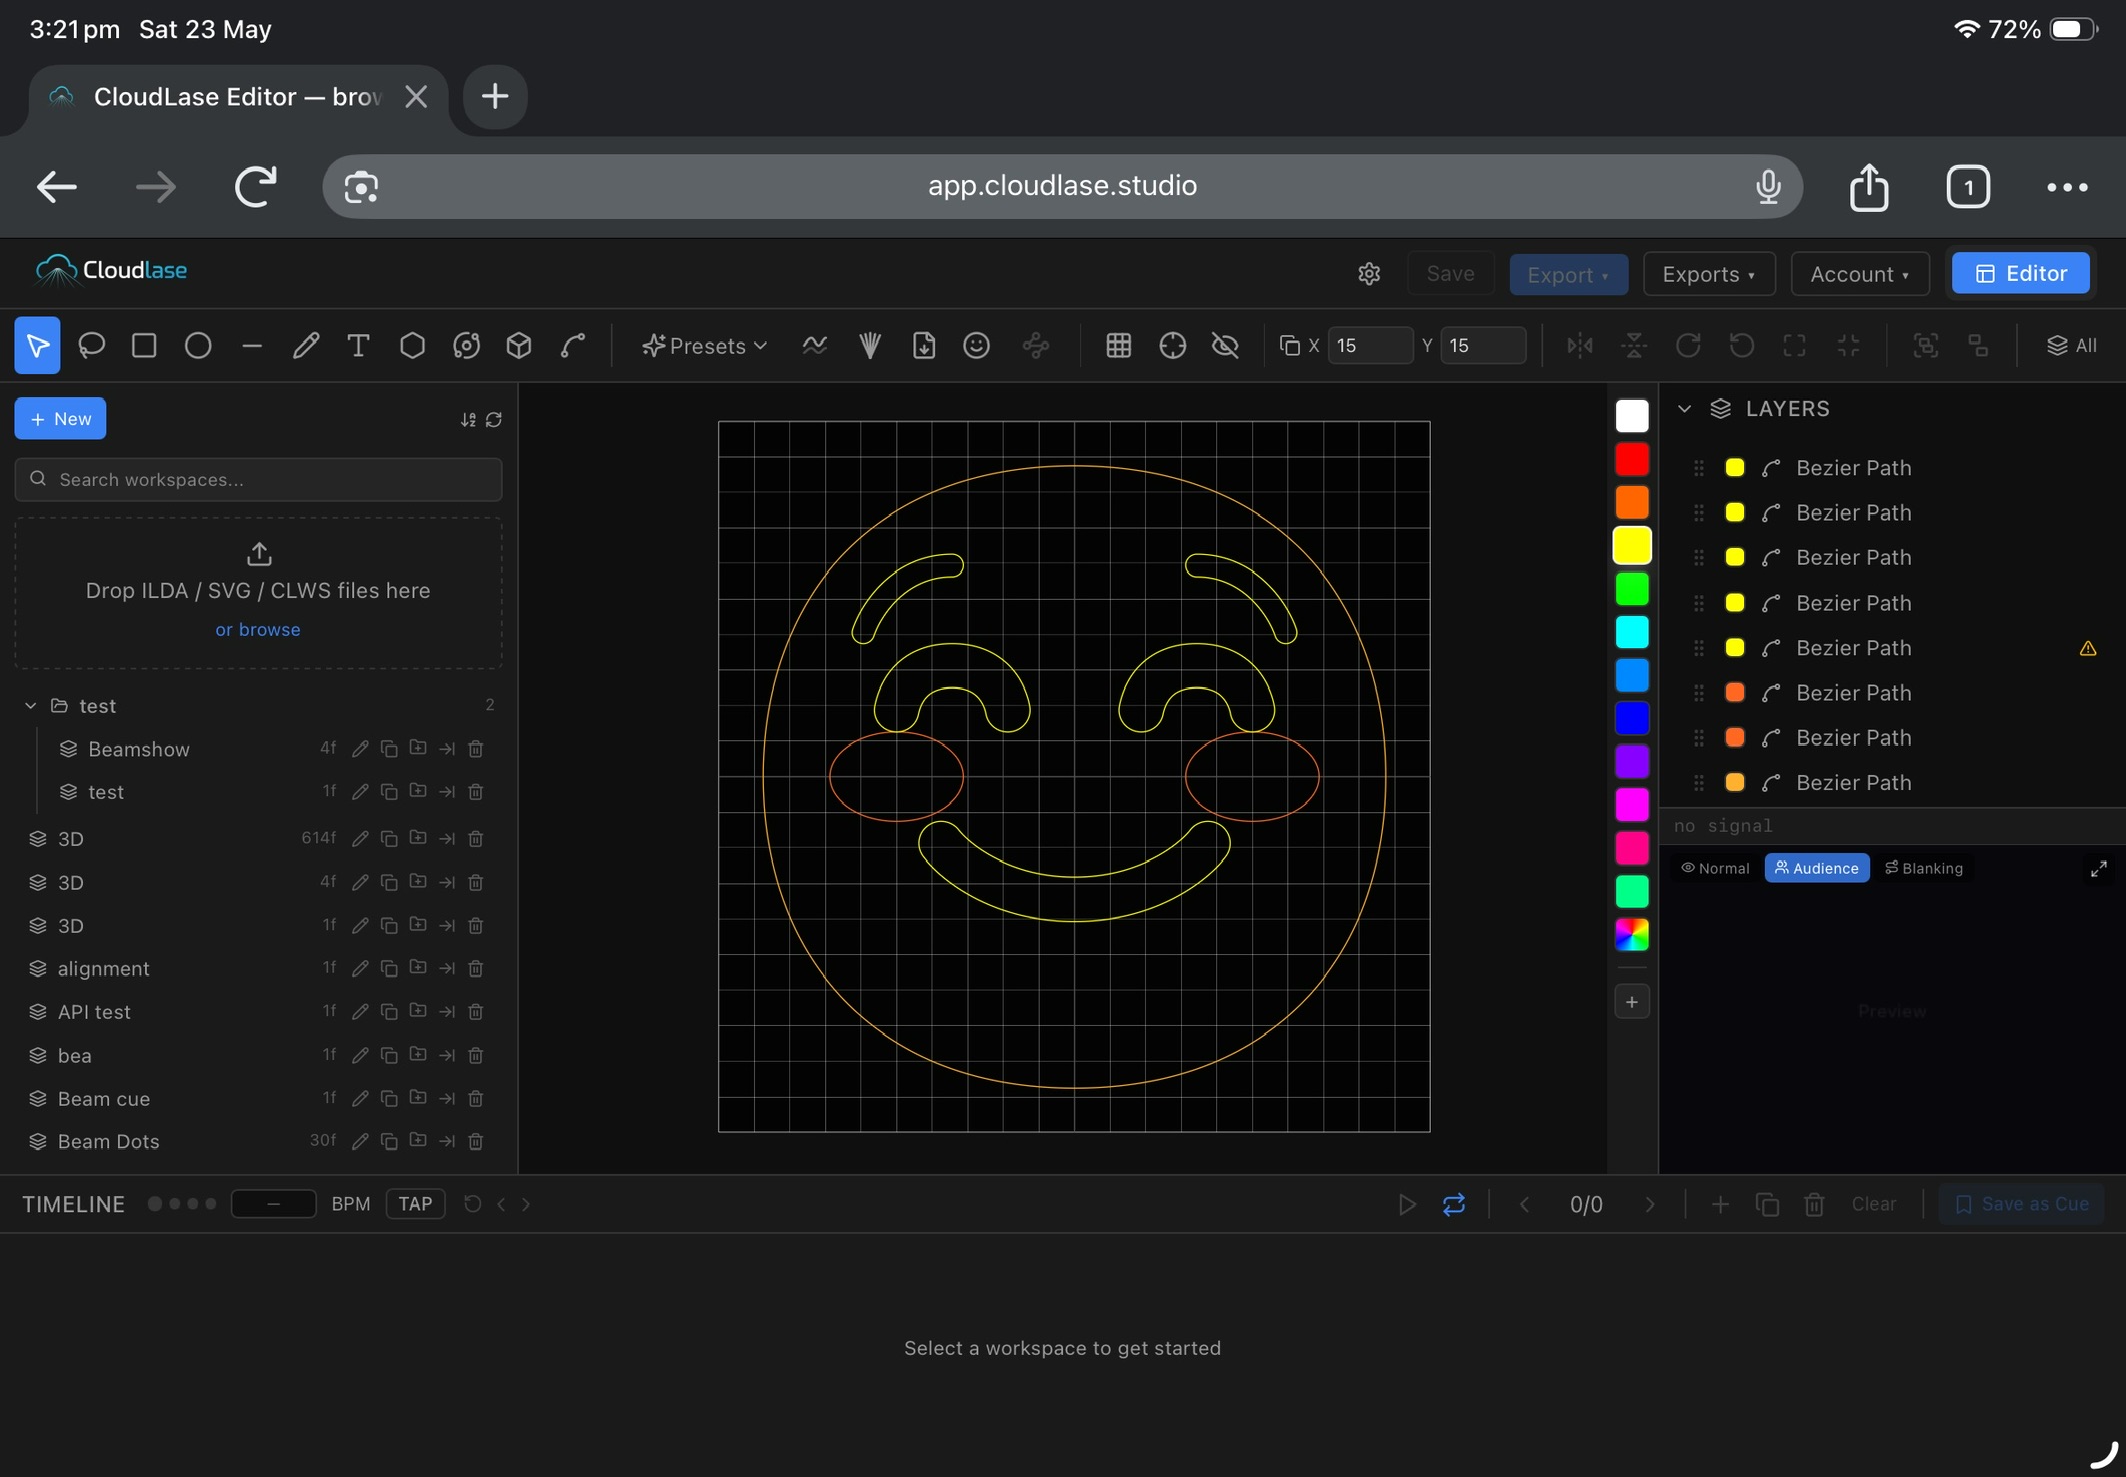Select the line tool
The image size is (2126, 1477).
point(252,346)
